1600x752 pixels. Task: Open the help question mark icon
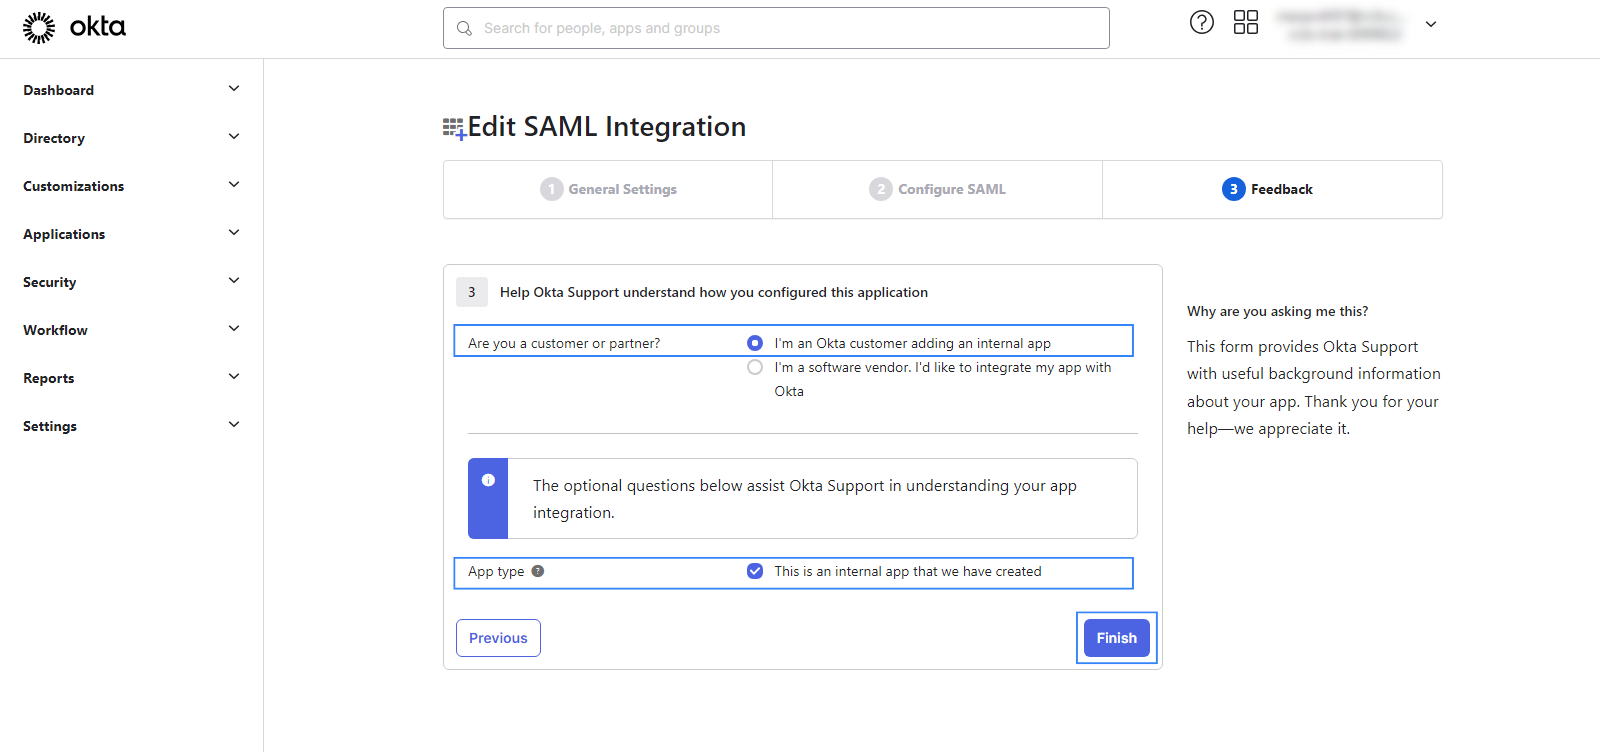coord(1201,22)
